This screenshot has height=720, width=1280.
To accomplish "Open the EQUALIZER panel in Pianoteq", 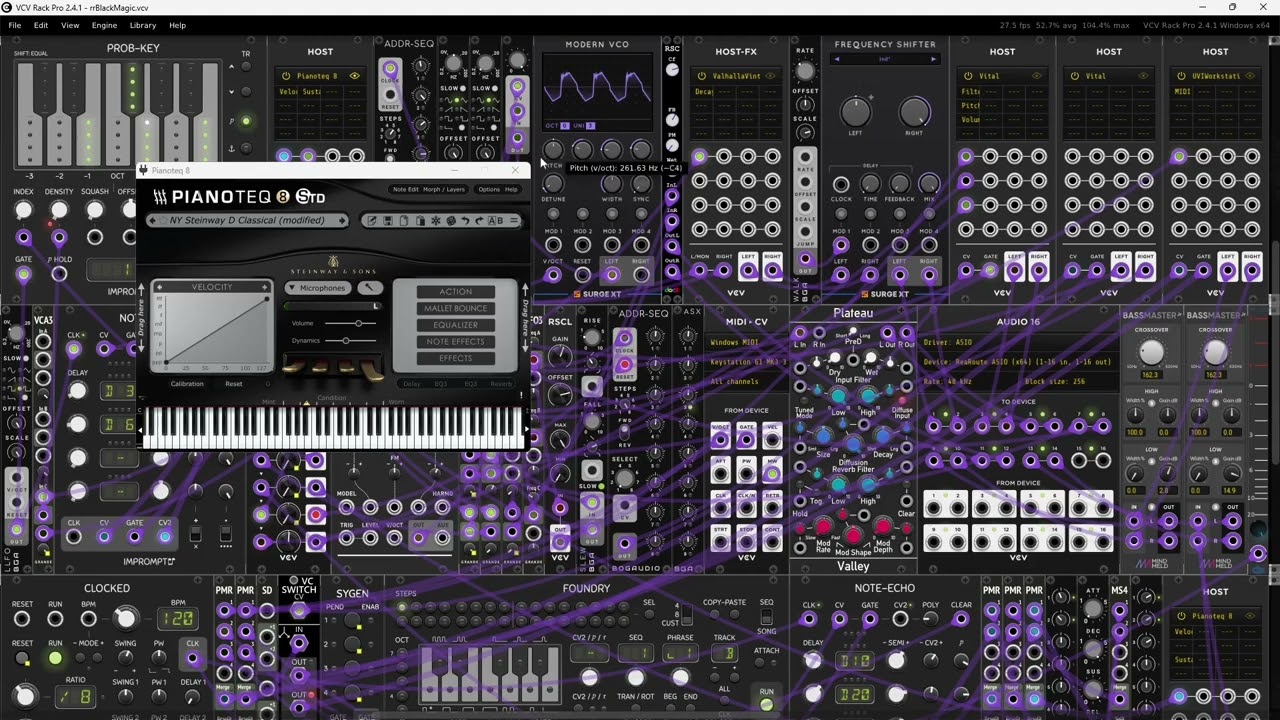I will click(455, 325).
